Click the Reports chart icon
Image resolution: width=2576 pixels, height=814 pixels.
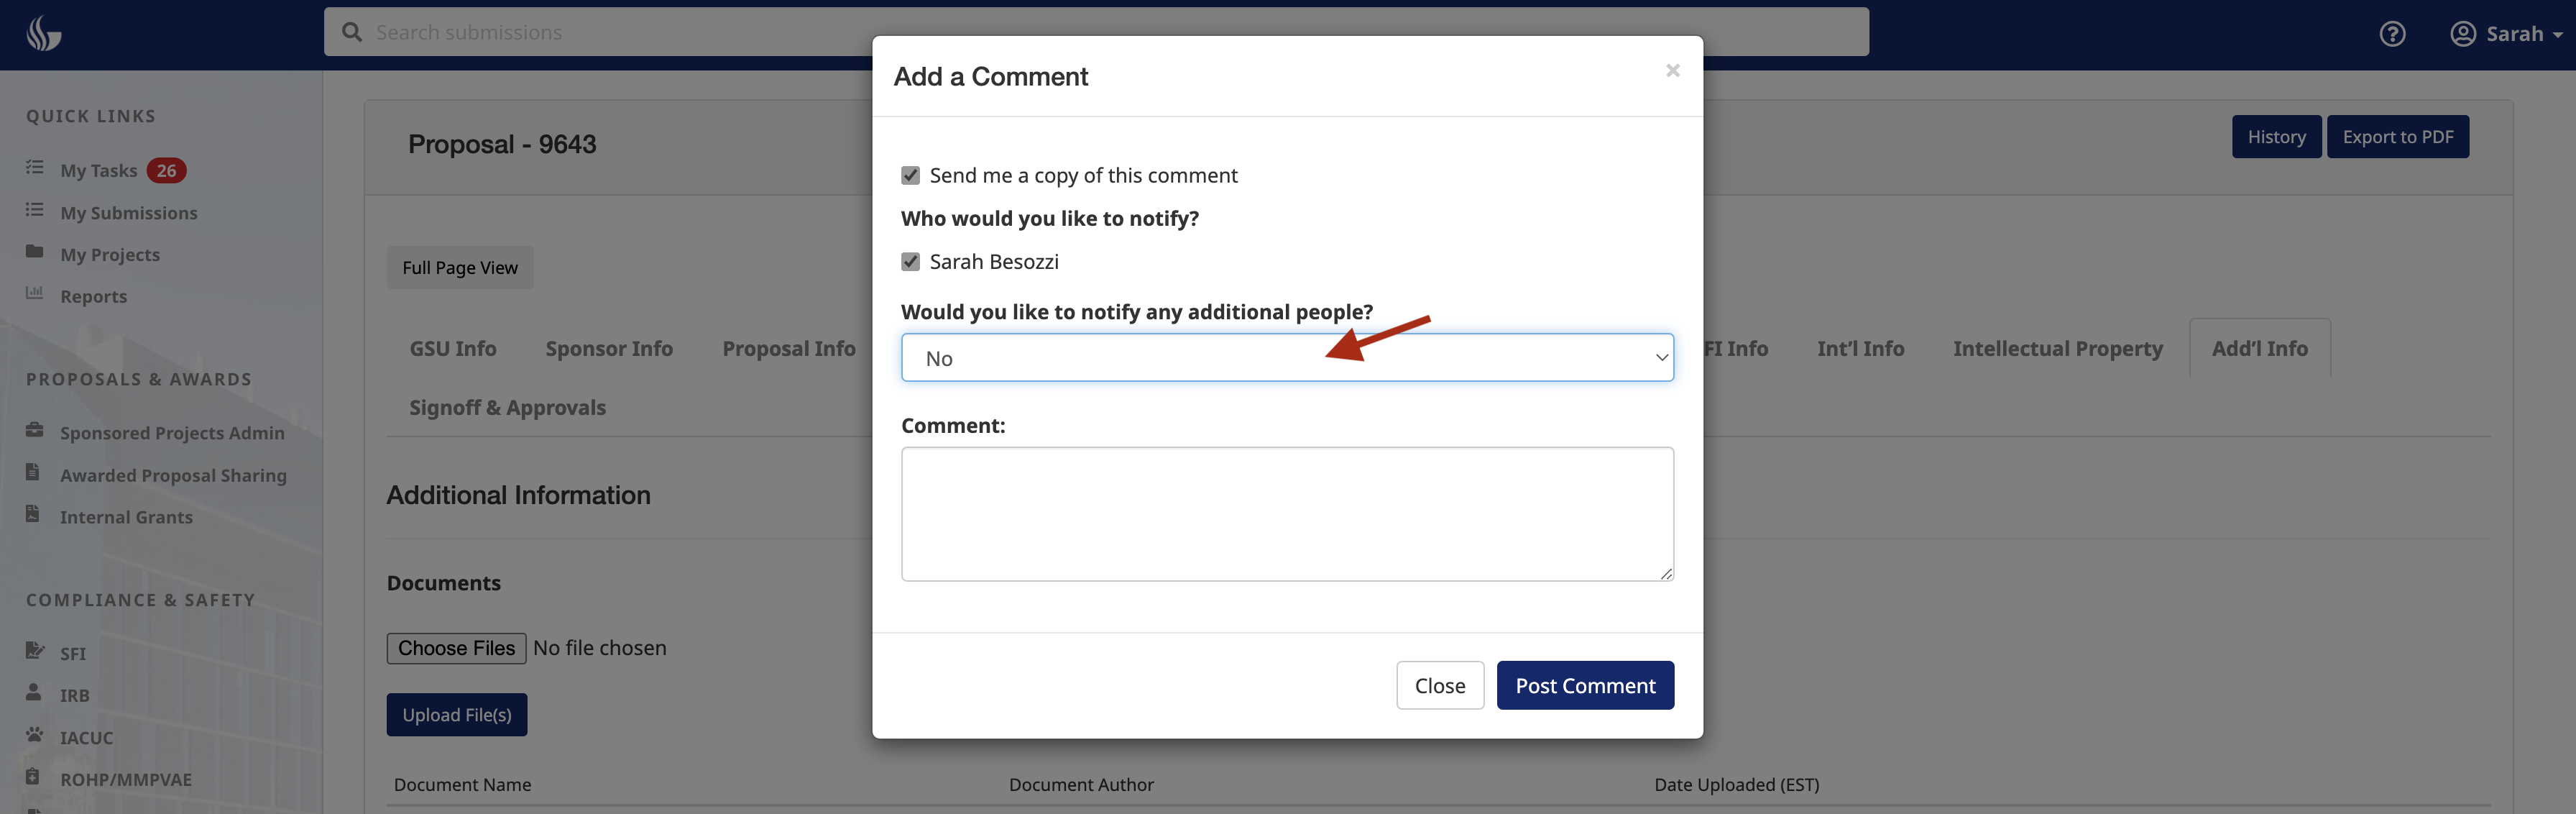pyautogui.click(x=35, y=294)
